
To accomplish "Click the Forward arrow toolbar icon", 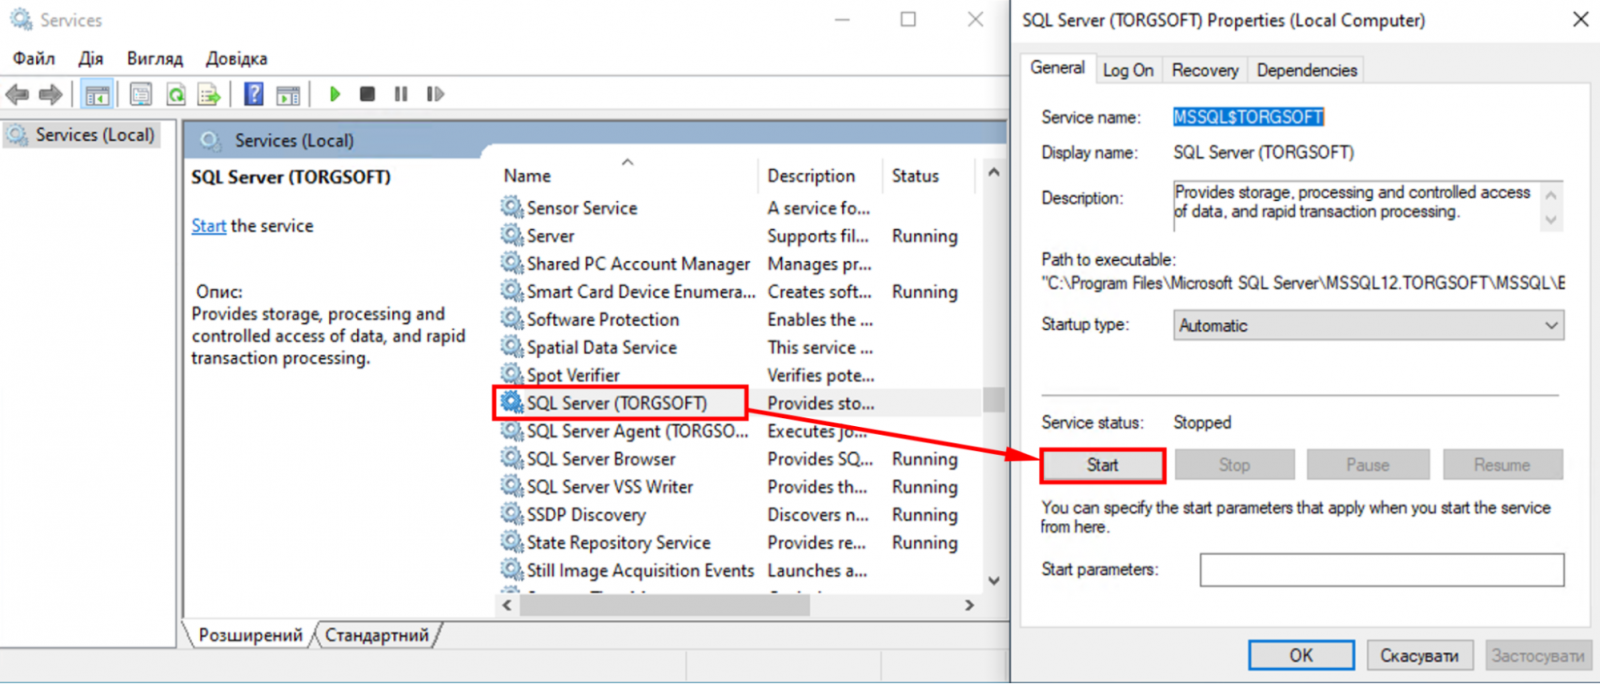I will pos(50,95).
